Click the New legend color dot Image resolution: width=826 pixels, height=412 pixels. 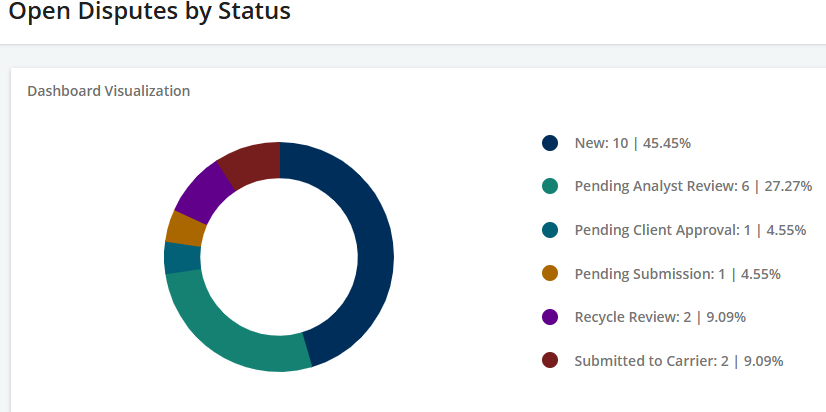pos(549,143)
